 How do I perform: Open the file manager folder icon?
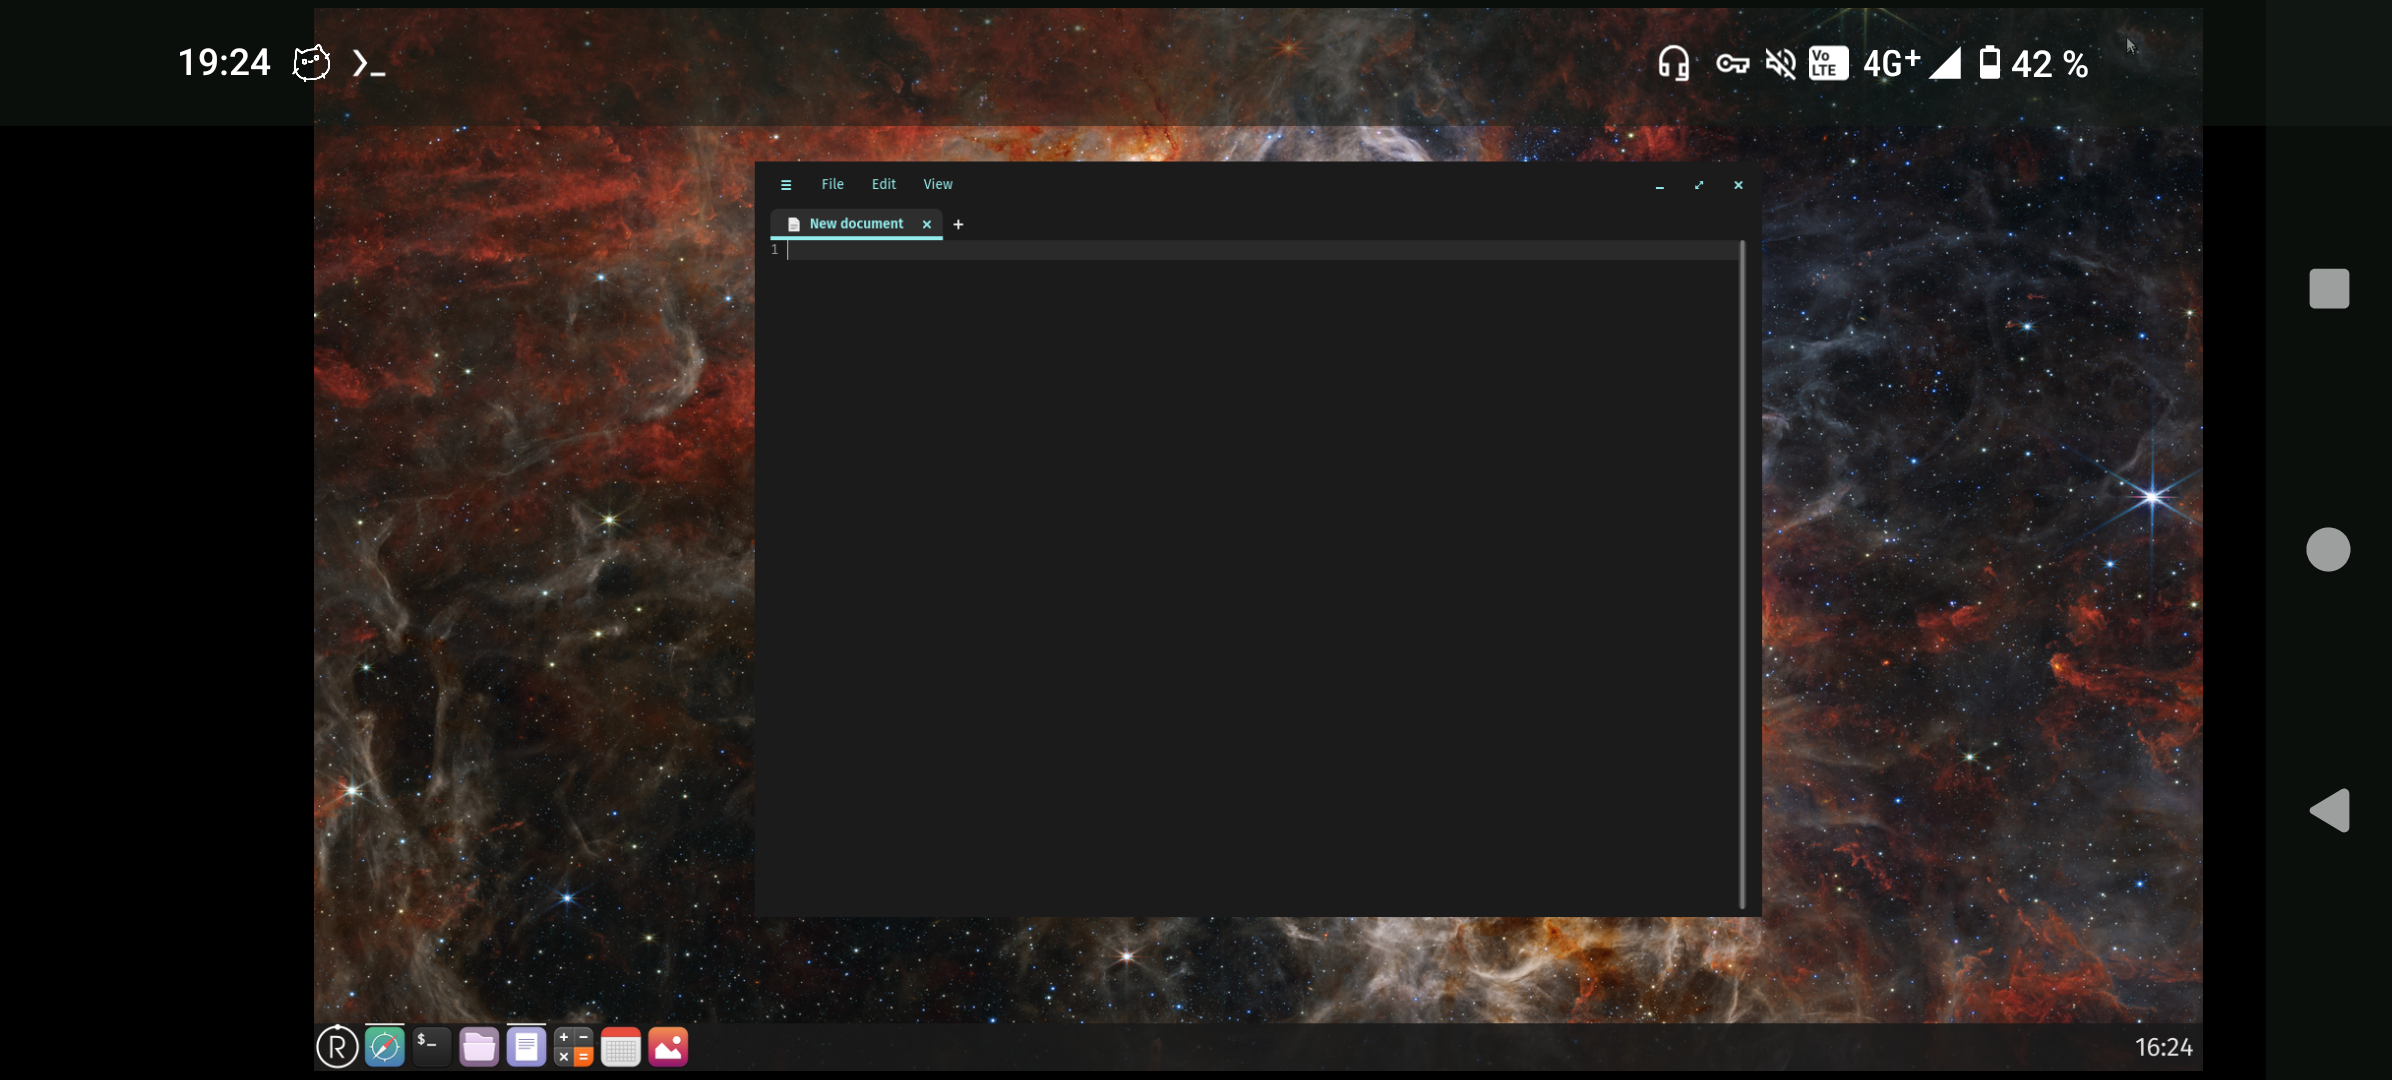479,1047
